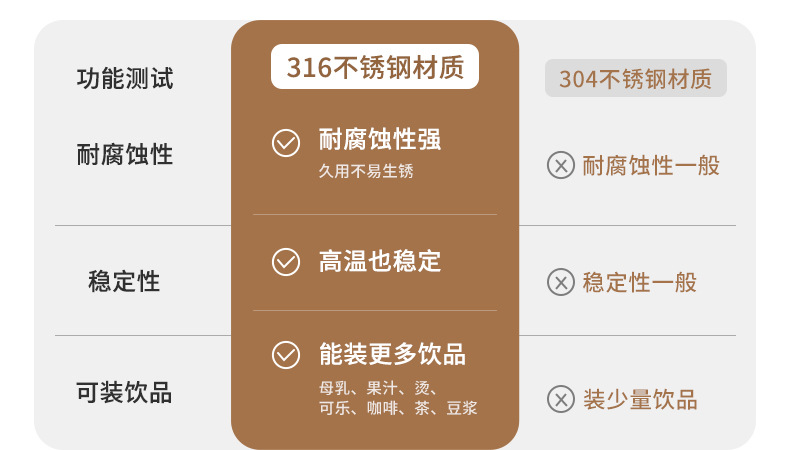
Task: Click the 高温也稳定 heading text
Action: [380, 262]
